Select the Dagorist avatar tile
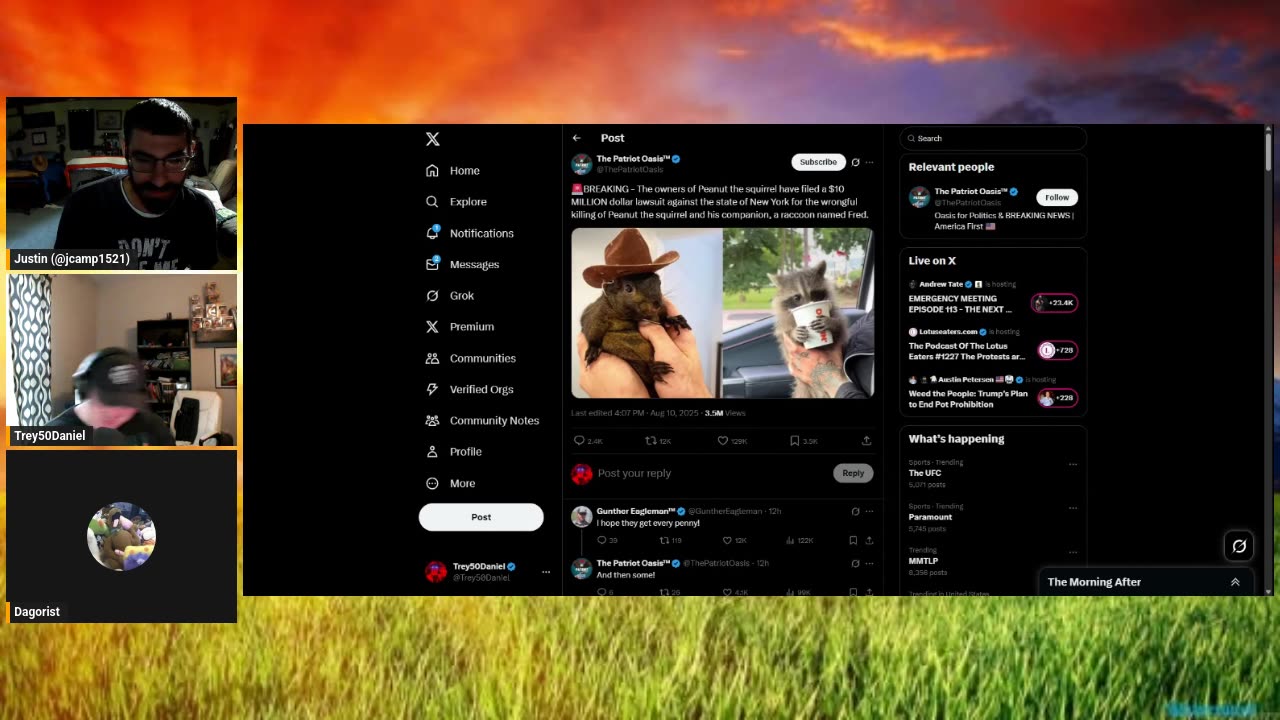Viewport: 1280px width, 720px height. [x=122, y=536]
